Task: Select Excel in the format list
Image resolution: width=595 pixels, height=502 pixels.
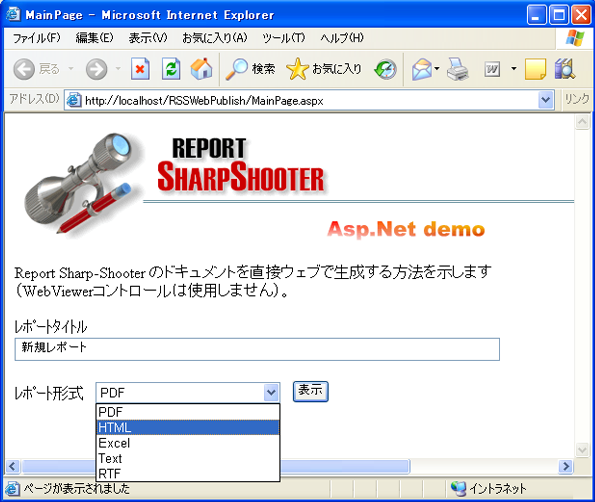Action: (188, 443)
